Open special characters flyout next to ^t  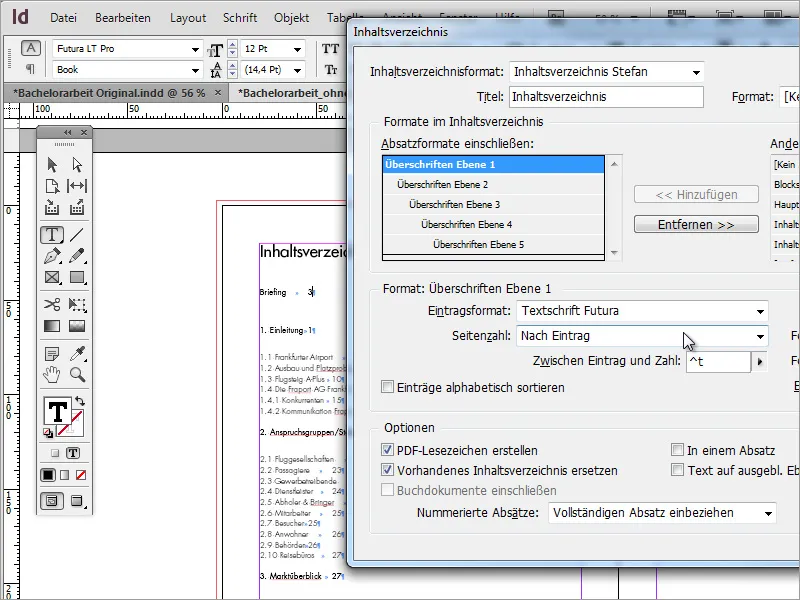(x=760, y=361)
